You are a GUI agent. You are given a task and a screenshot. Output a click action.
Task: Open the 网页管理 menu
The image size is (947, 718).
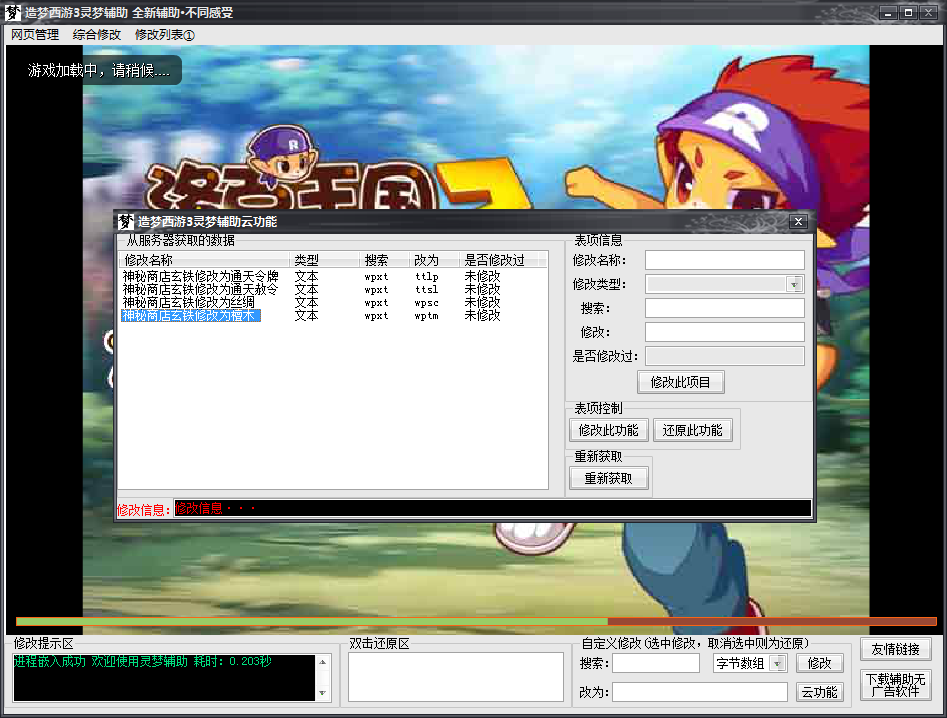click(x=35, y=35)
